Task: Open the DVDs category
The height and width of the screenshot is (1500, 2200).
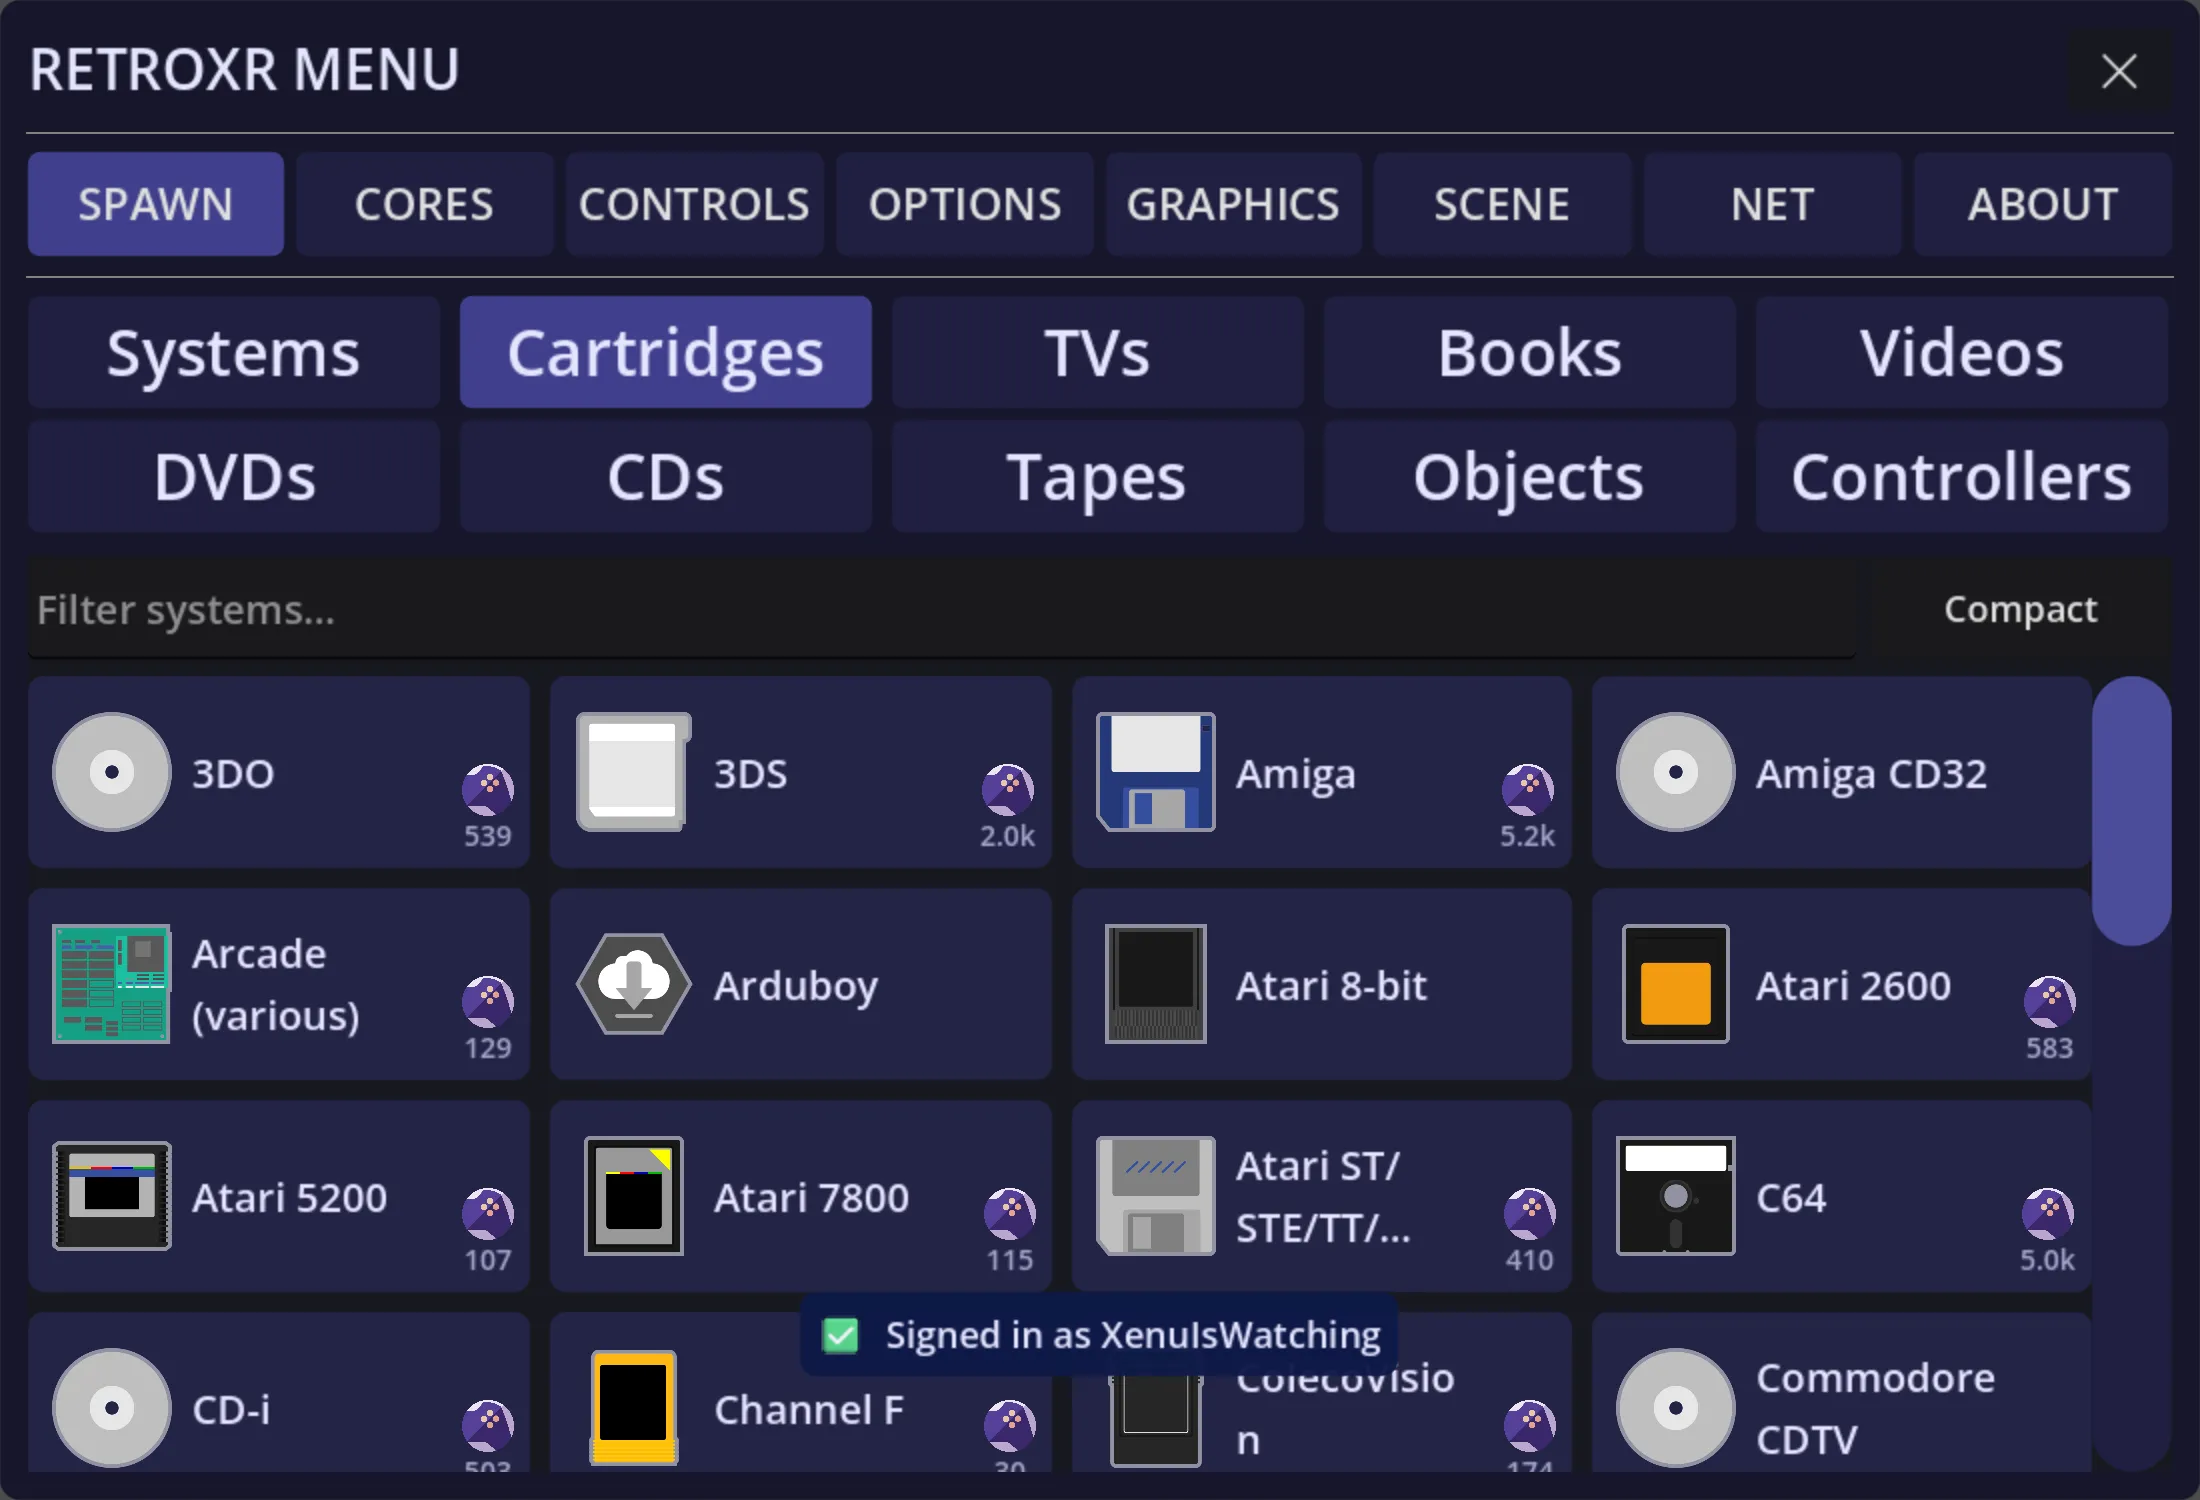Action: (x=234, y=476)
